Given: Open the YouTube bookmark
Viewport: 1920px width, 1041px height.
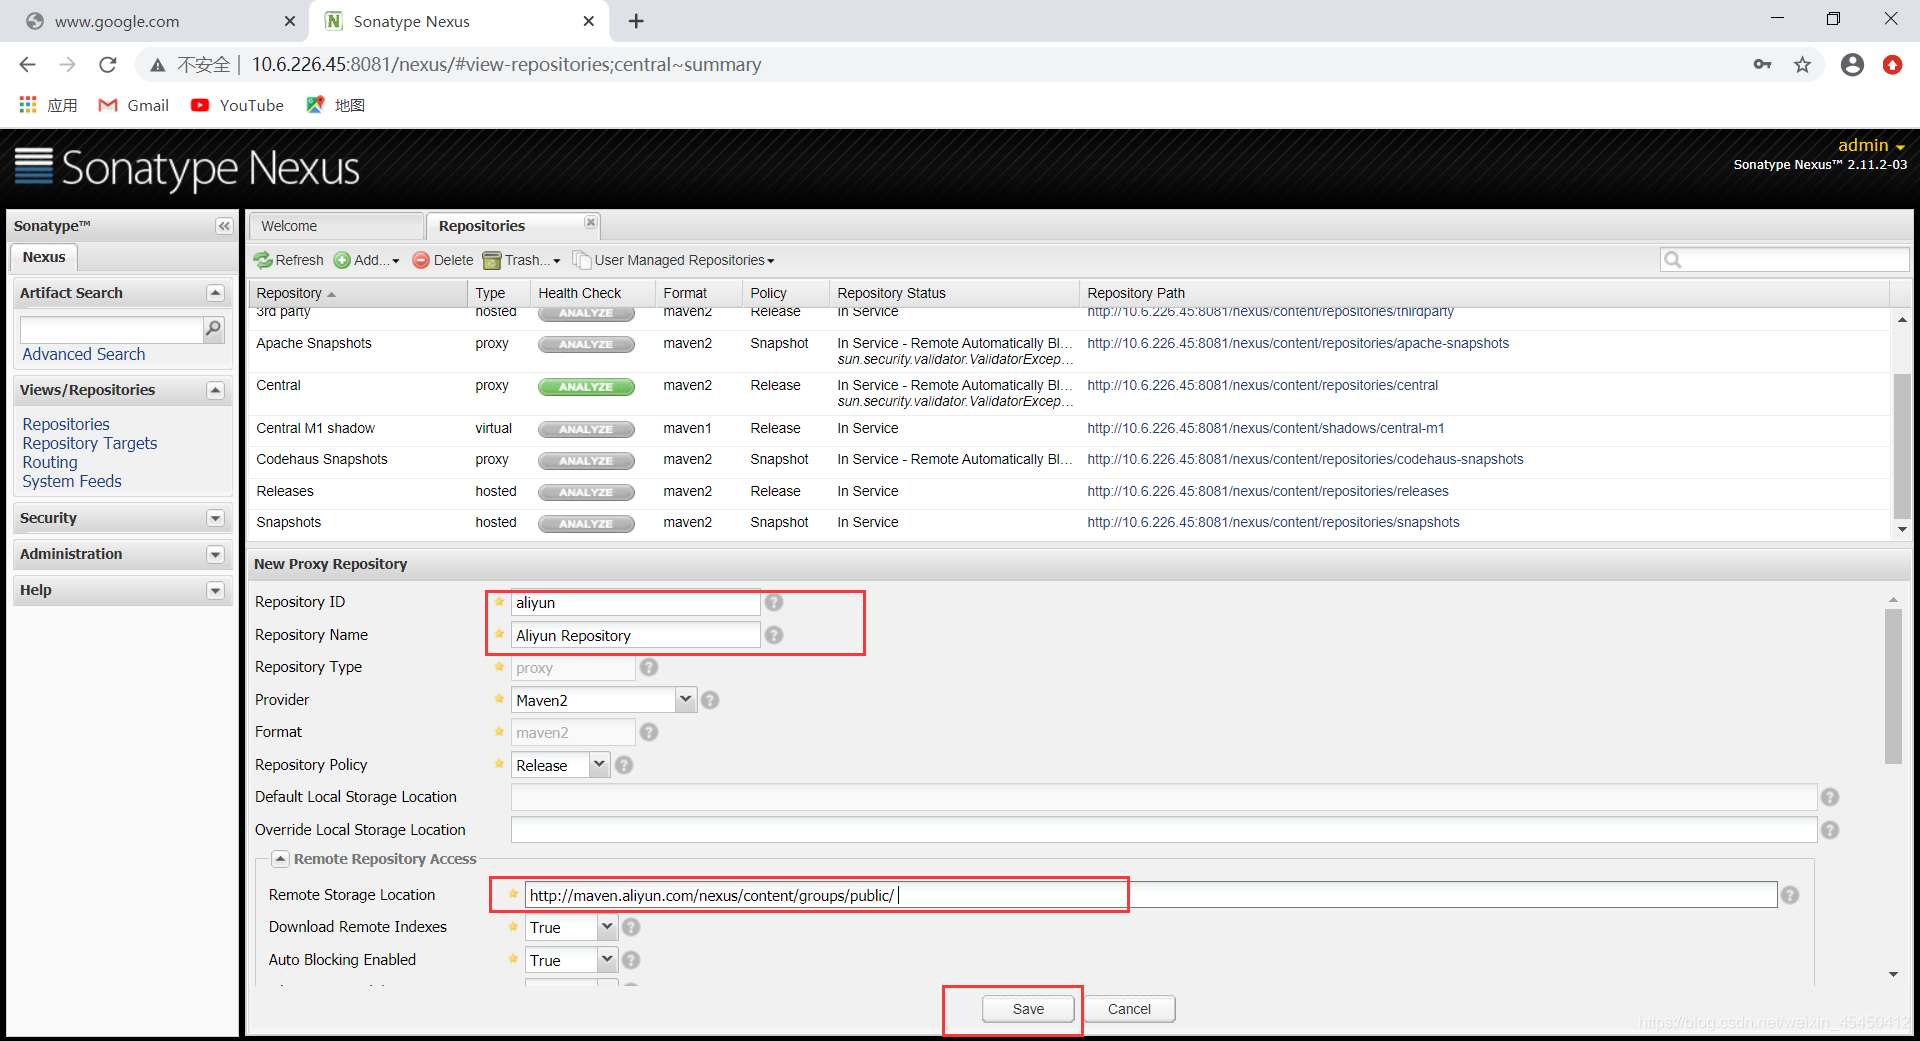Looking at the screenshot, I should point(238,105).
